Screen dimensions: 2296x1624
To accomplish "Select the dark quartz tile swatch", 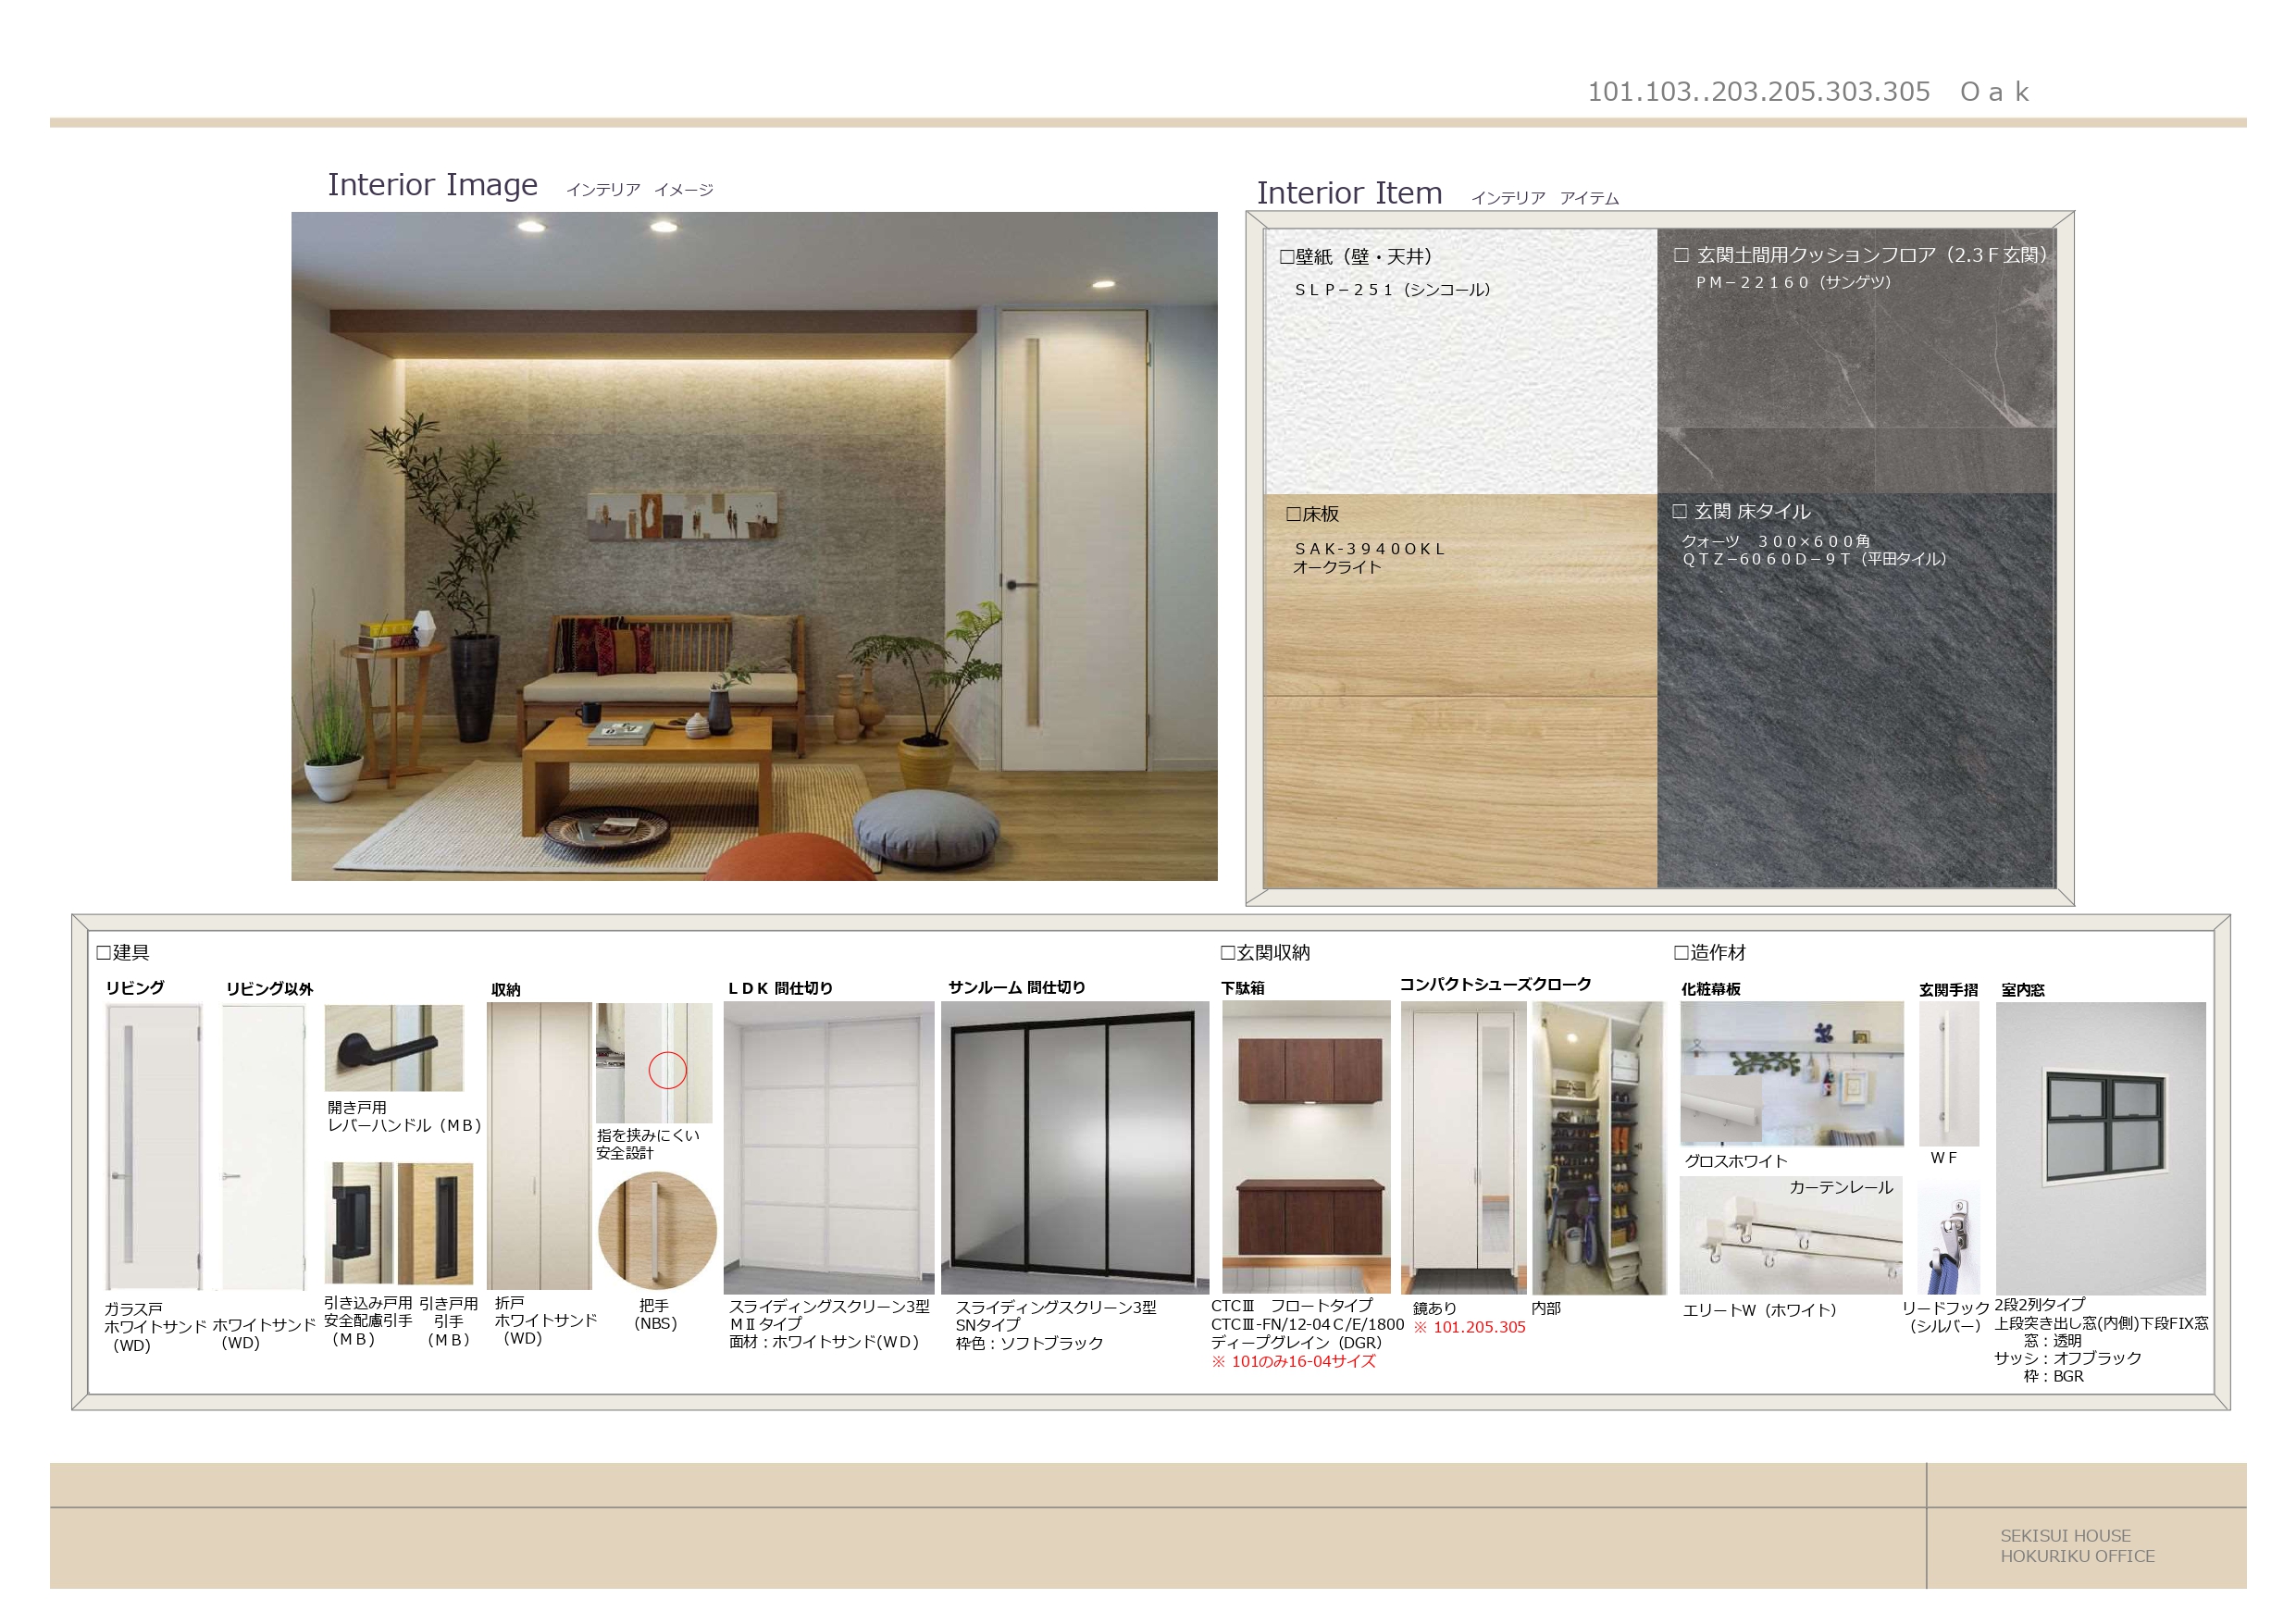I will (1855, 720).
